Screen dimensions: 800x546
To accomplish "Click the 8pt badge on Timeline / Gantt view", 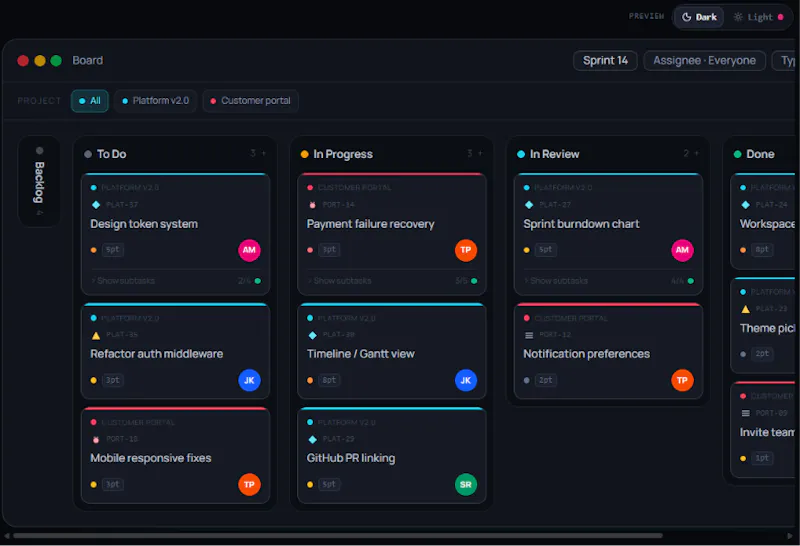I will pos(329,380).
